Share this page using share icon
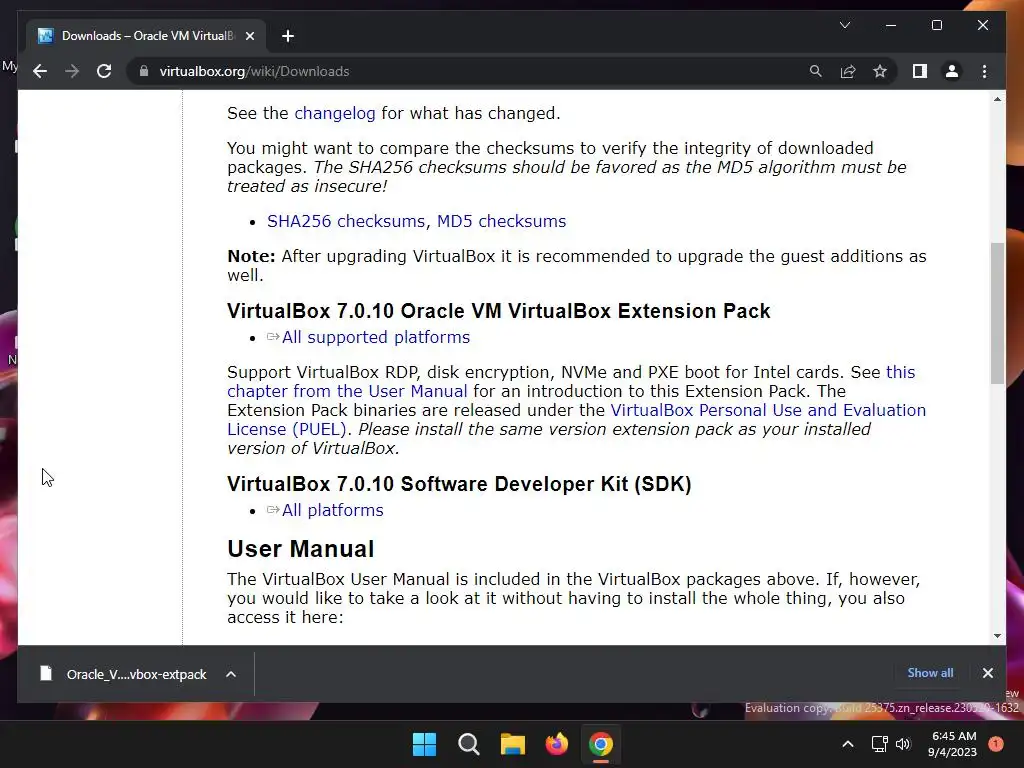The width and height of the screenshot is (1024, 768). (x=848, y=71)
